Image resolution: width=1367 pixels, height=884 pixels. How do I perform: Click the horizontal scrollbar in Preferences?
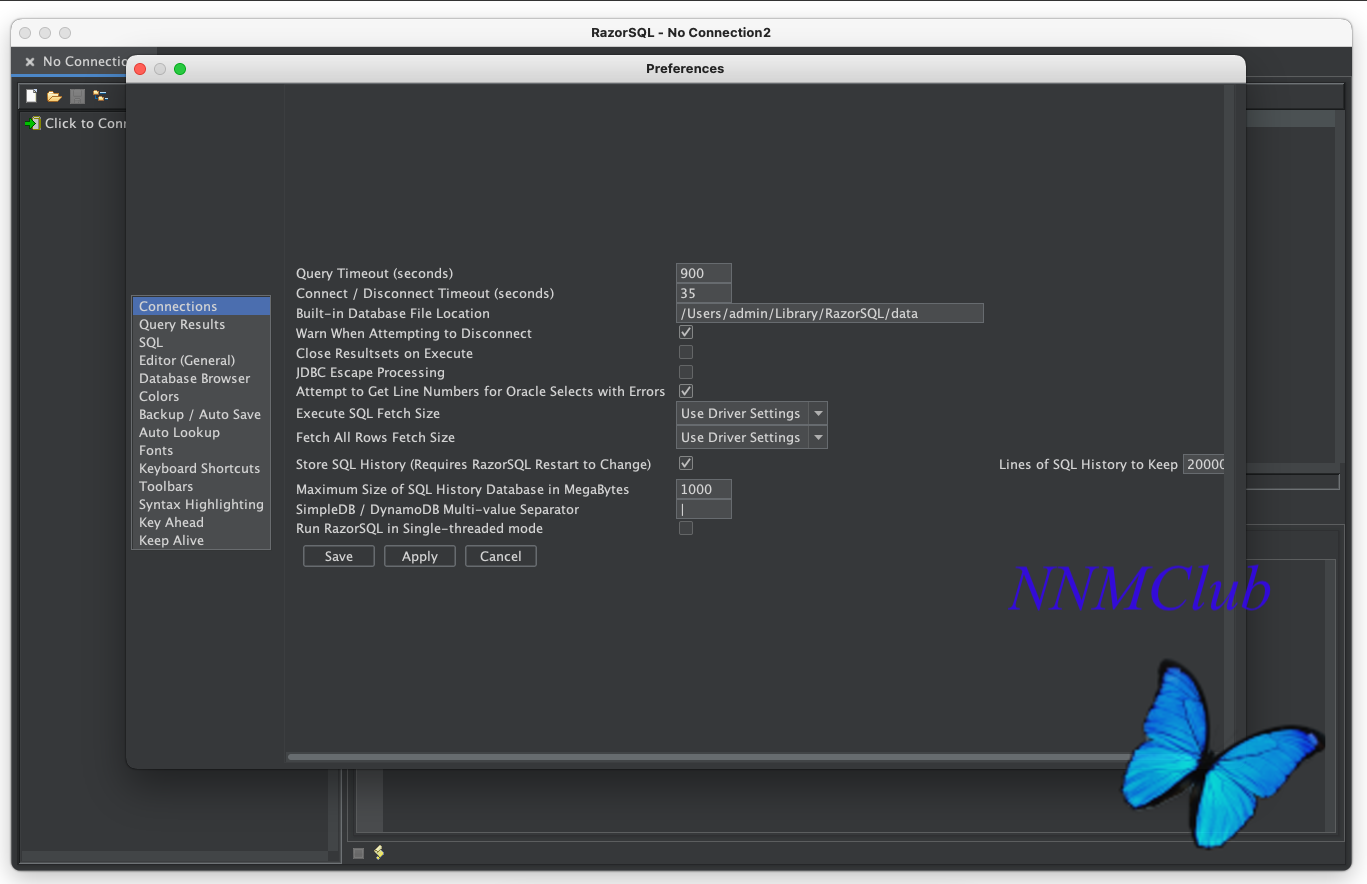710,757
